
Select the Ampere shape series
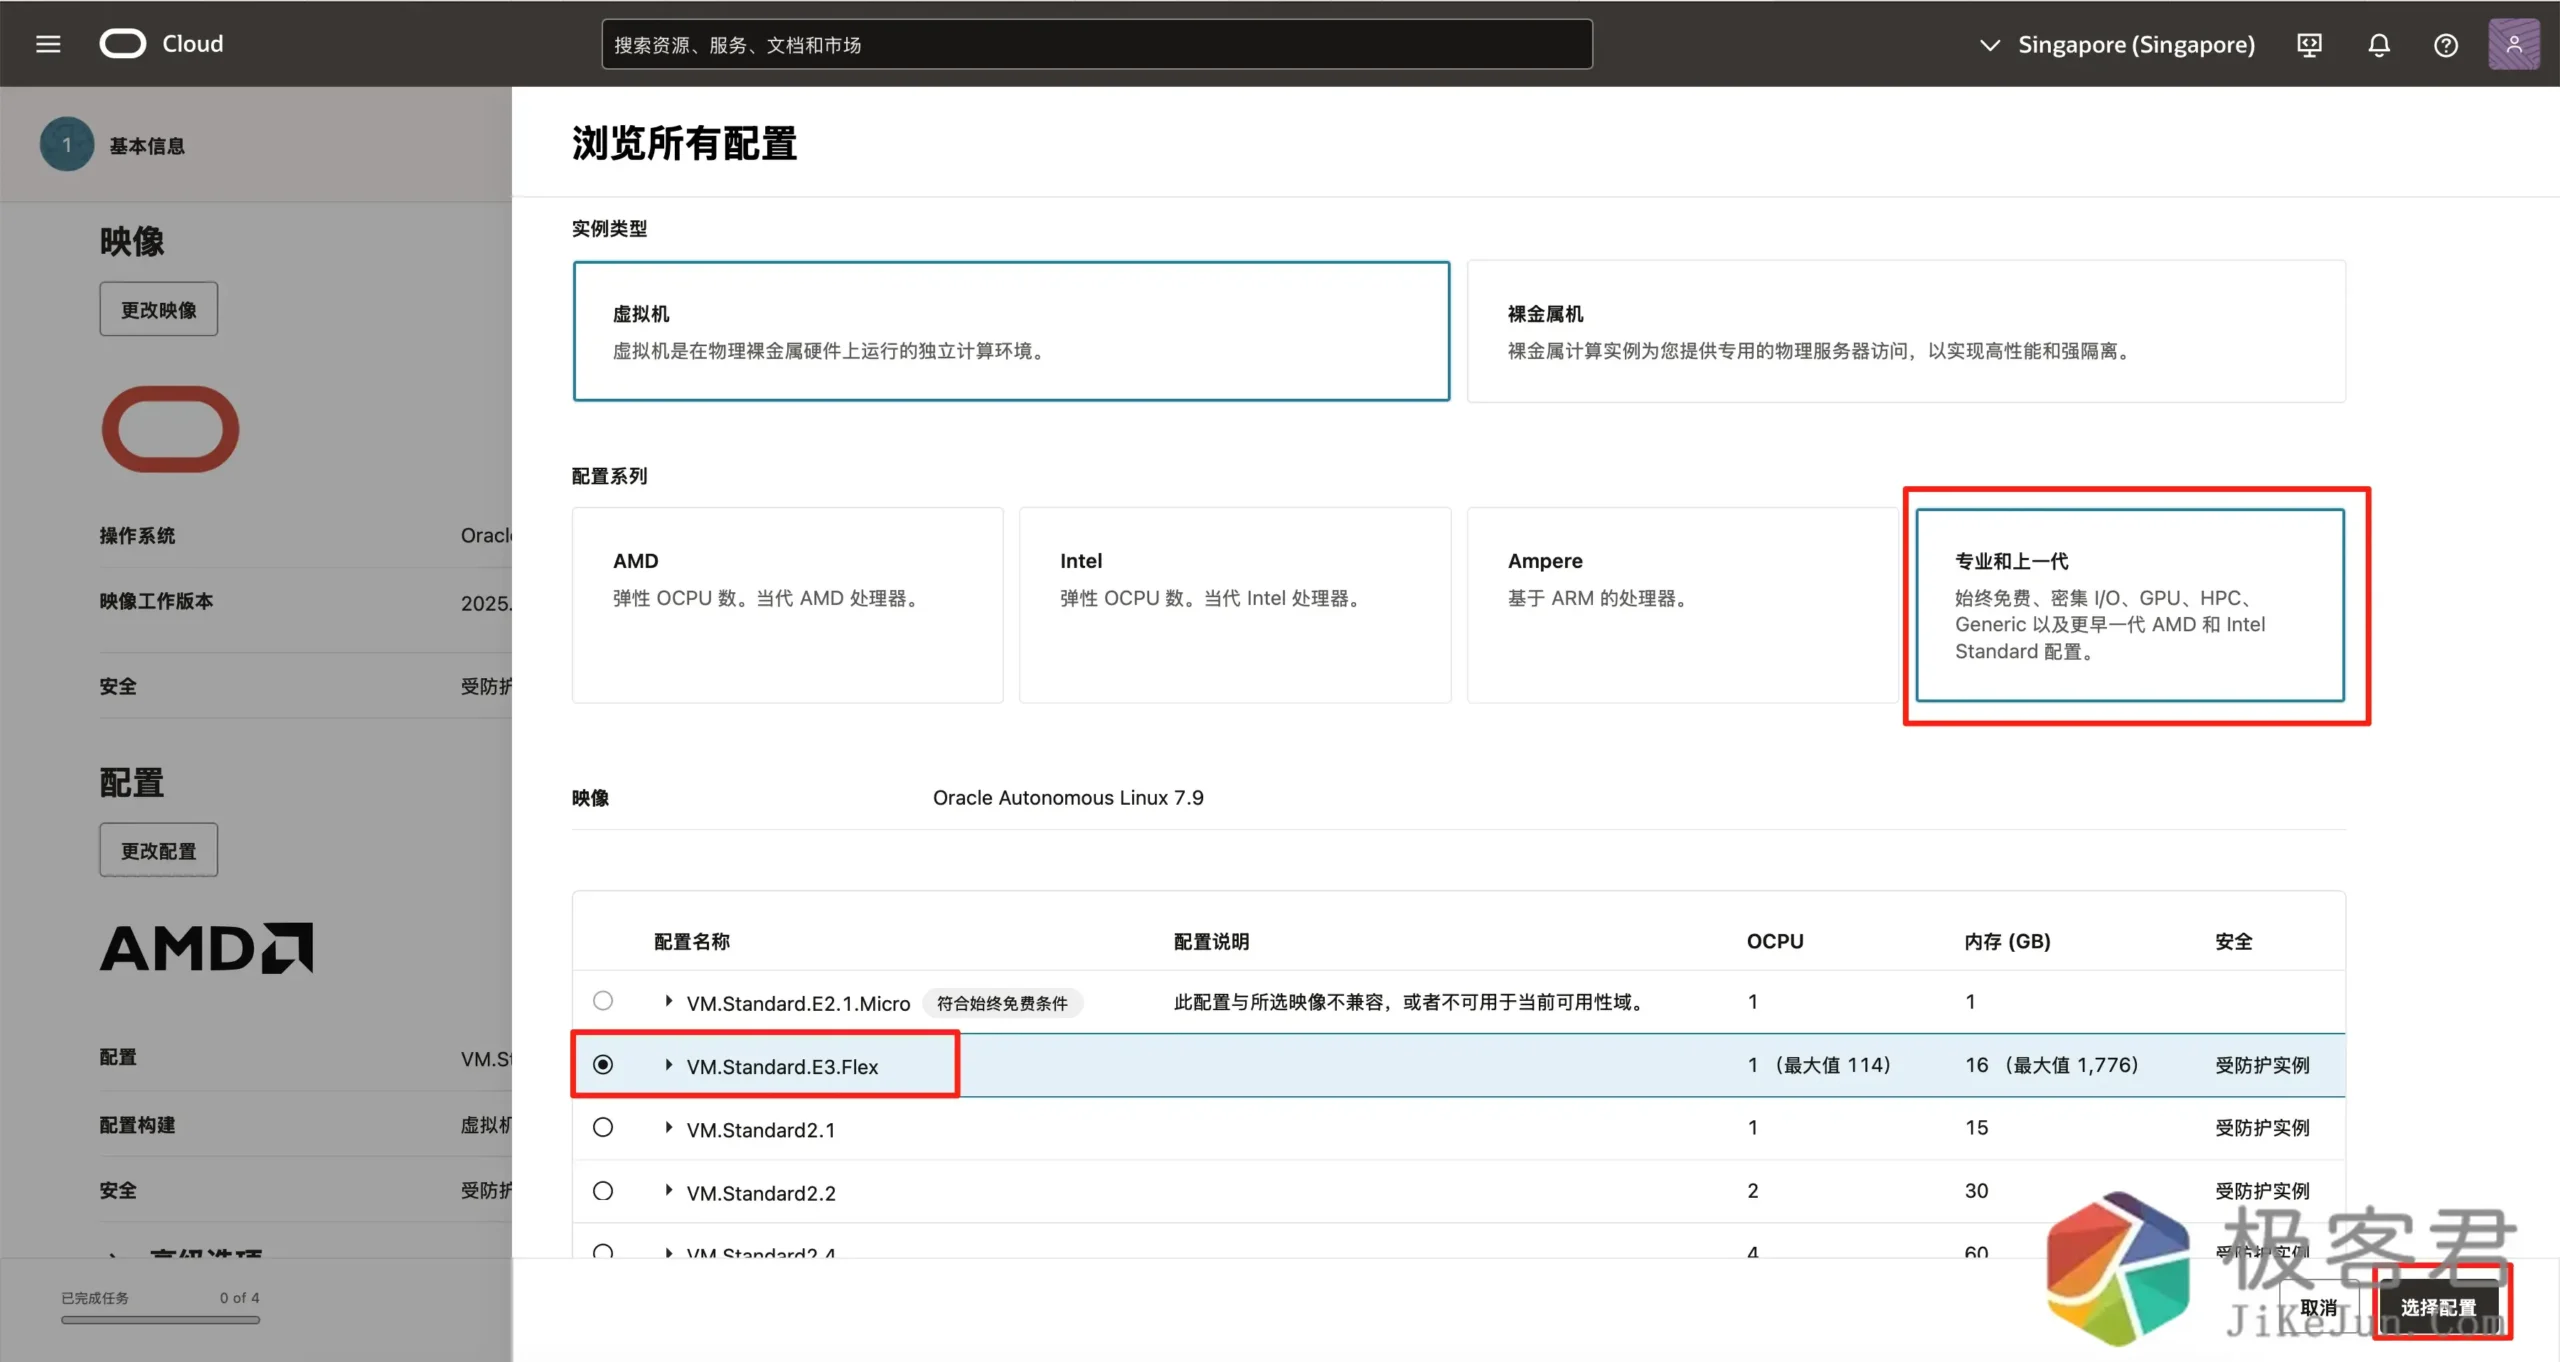1682,605
